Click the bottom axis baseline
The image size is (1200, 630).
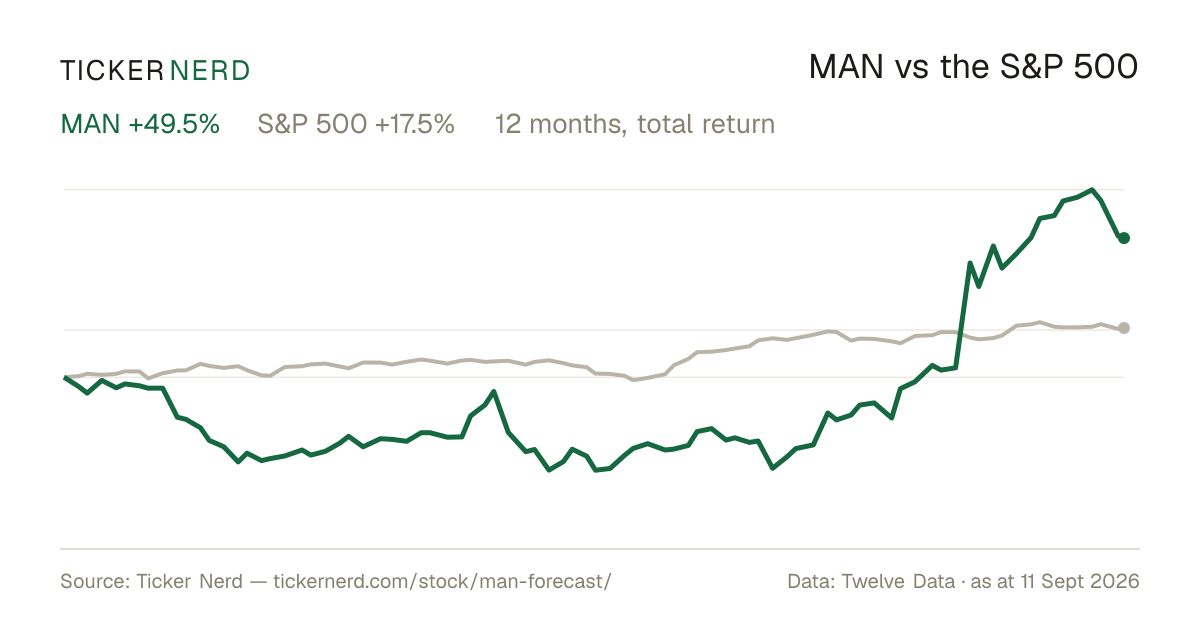600,548
